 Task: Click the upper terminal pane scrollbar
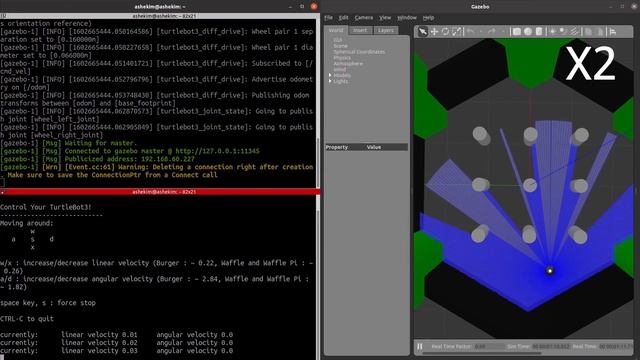click(x=318, y=162)
